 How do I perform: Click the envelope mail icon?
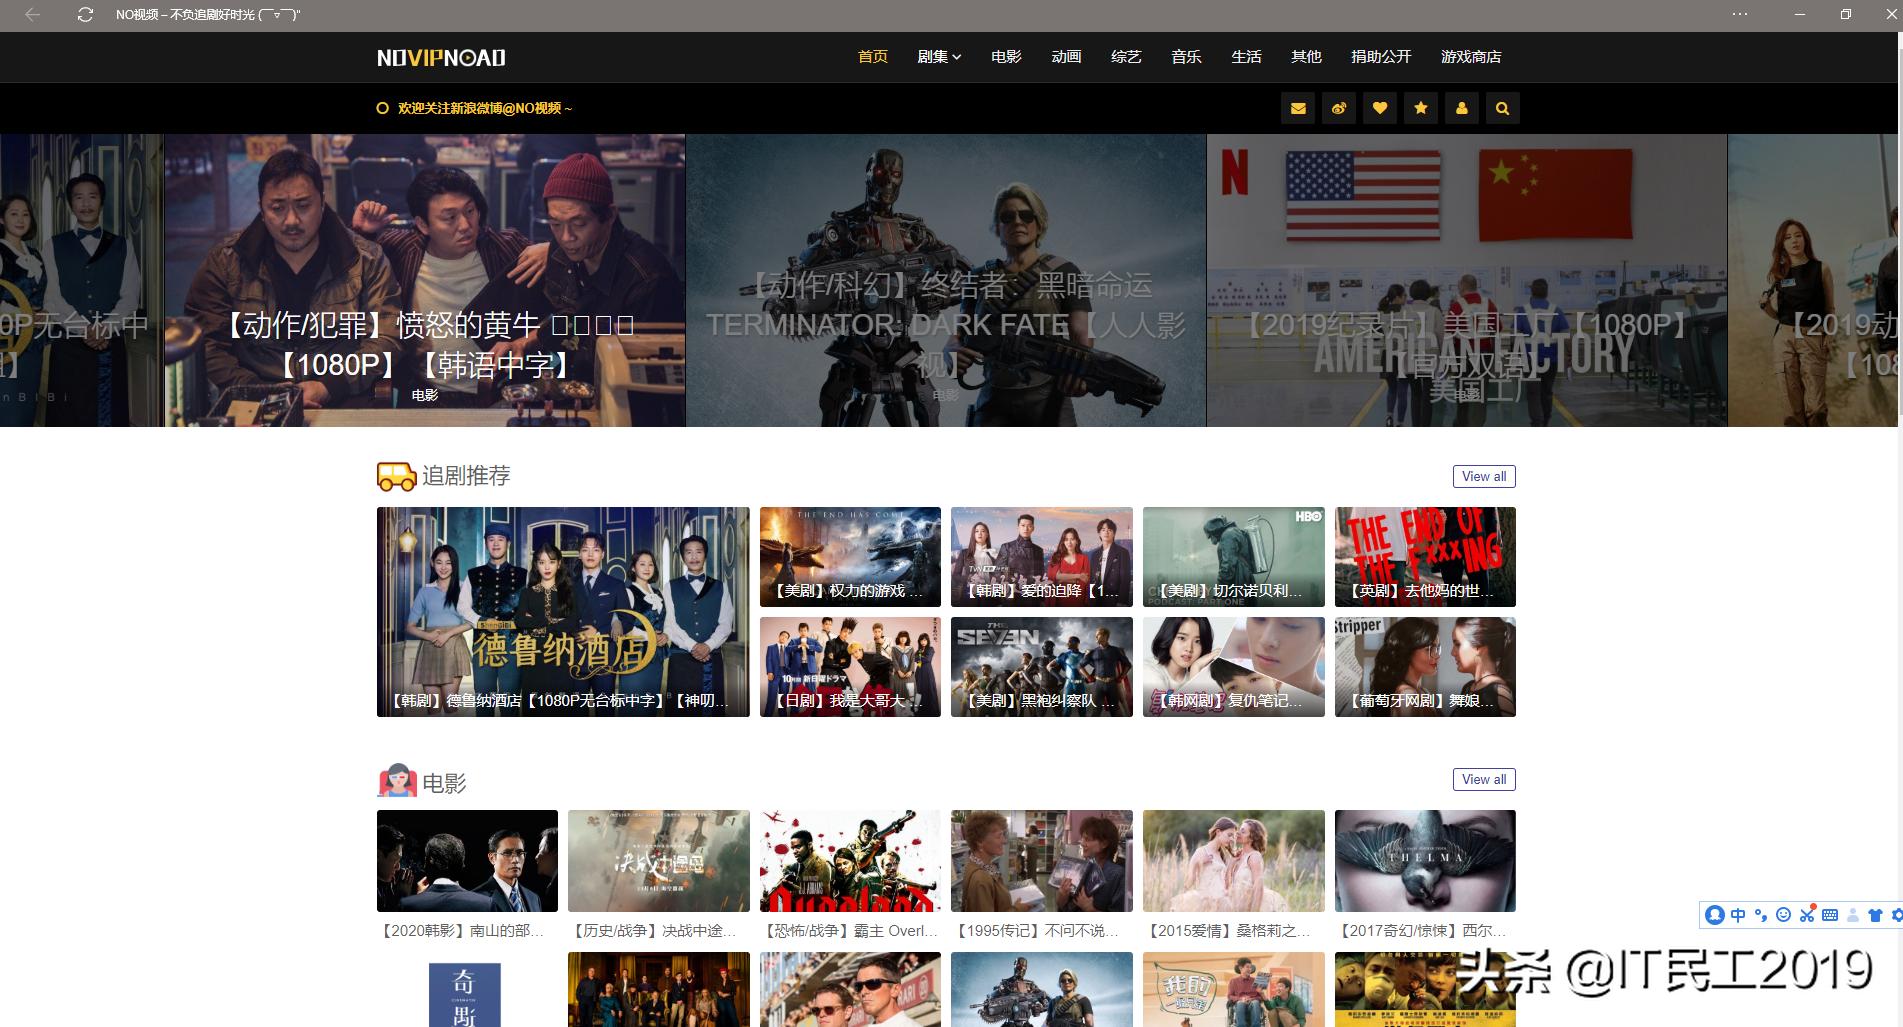(x=1298, y=108)
